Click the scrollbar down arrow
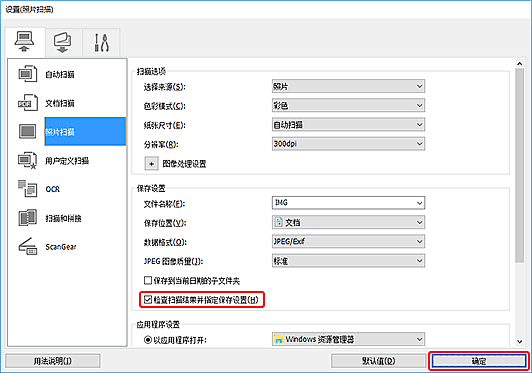532x373 pixels. [519, 341]
